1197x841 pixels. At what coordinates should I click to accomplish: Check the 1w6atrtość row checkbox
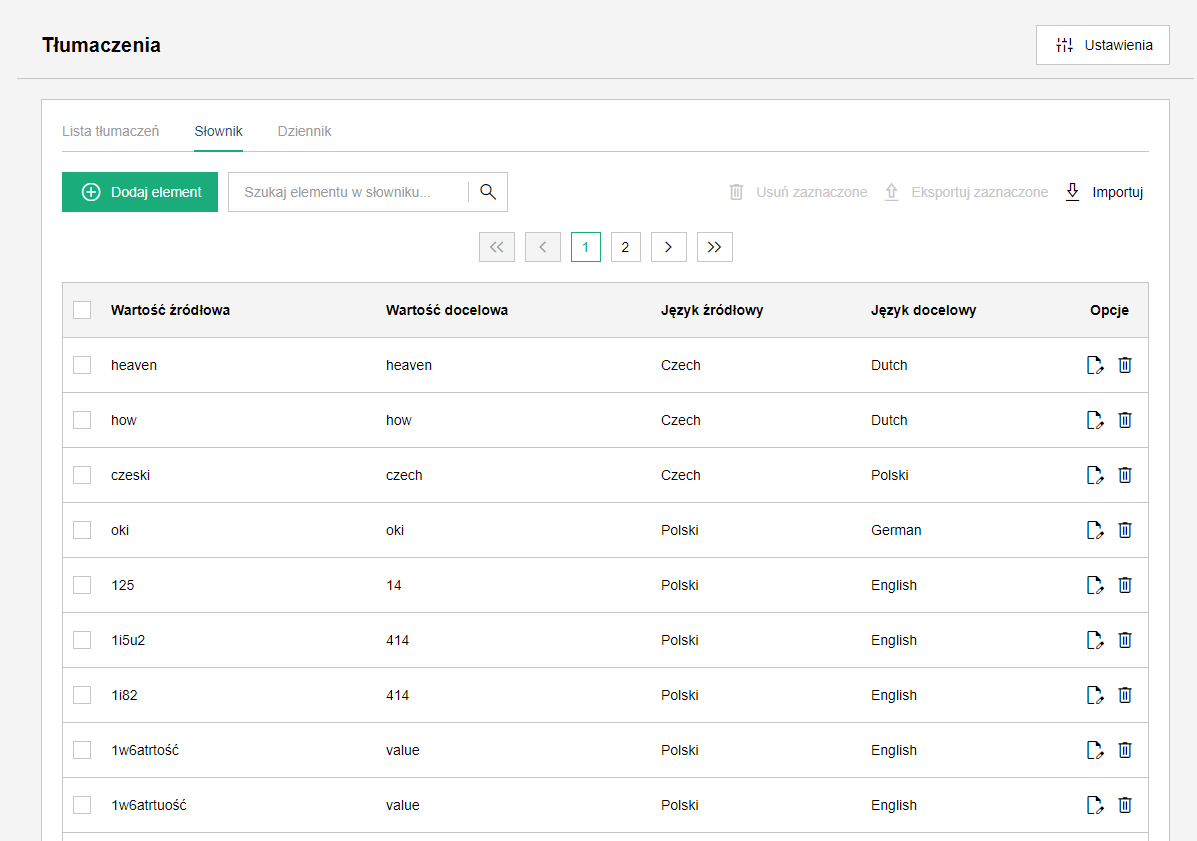[x=82, y=749]
